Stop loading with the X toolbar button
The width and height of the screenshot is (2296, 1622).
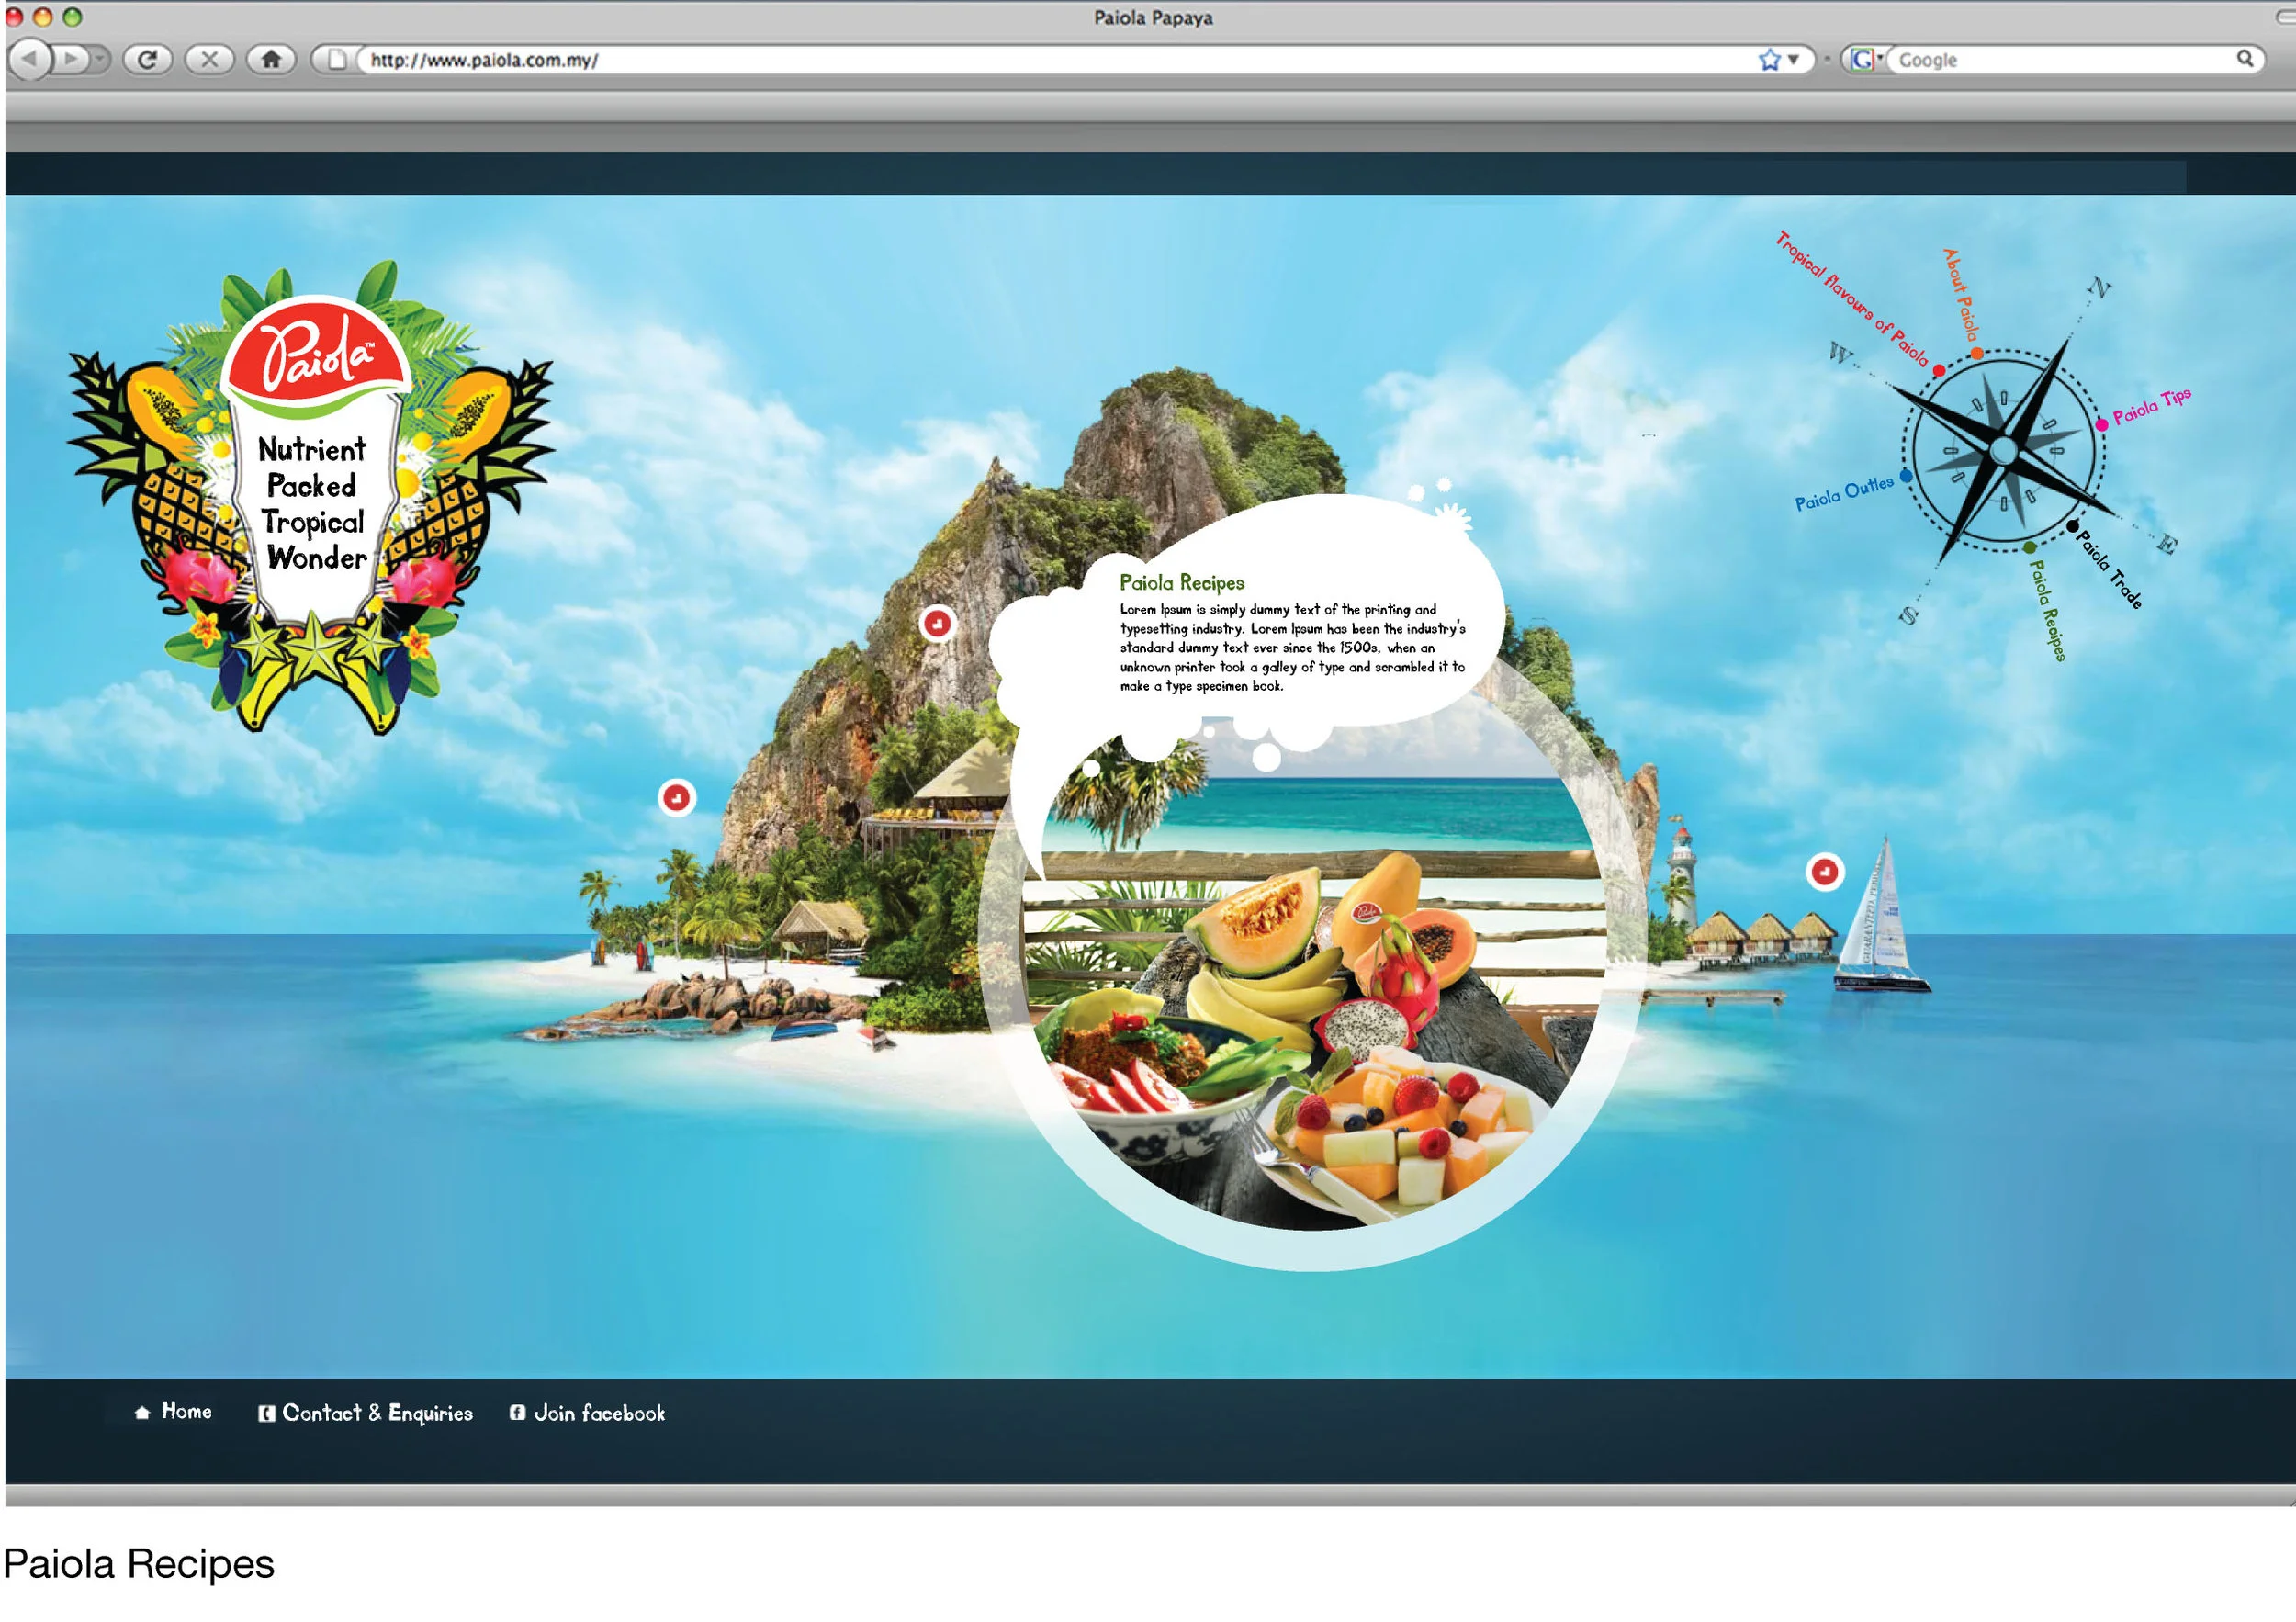click(209, 59)
